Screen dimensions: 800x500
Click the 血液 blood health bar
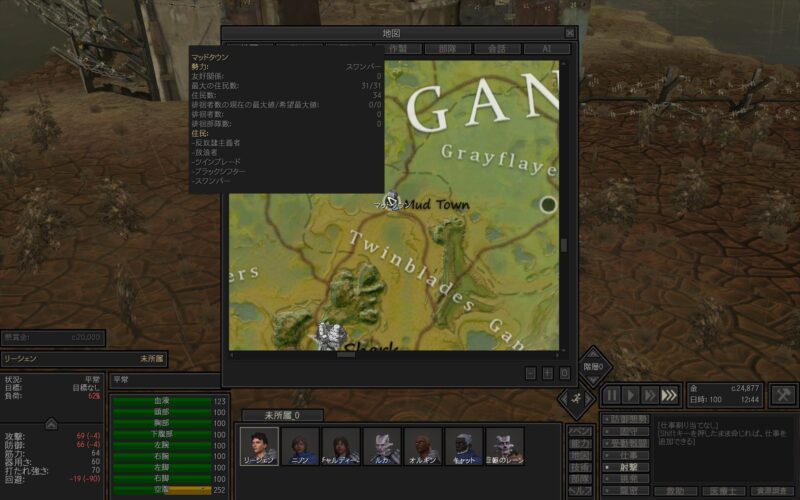pos(162,401)
